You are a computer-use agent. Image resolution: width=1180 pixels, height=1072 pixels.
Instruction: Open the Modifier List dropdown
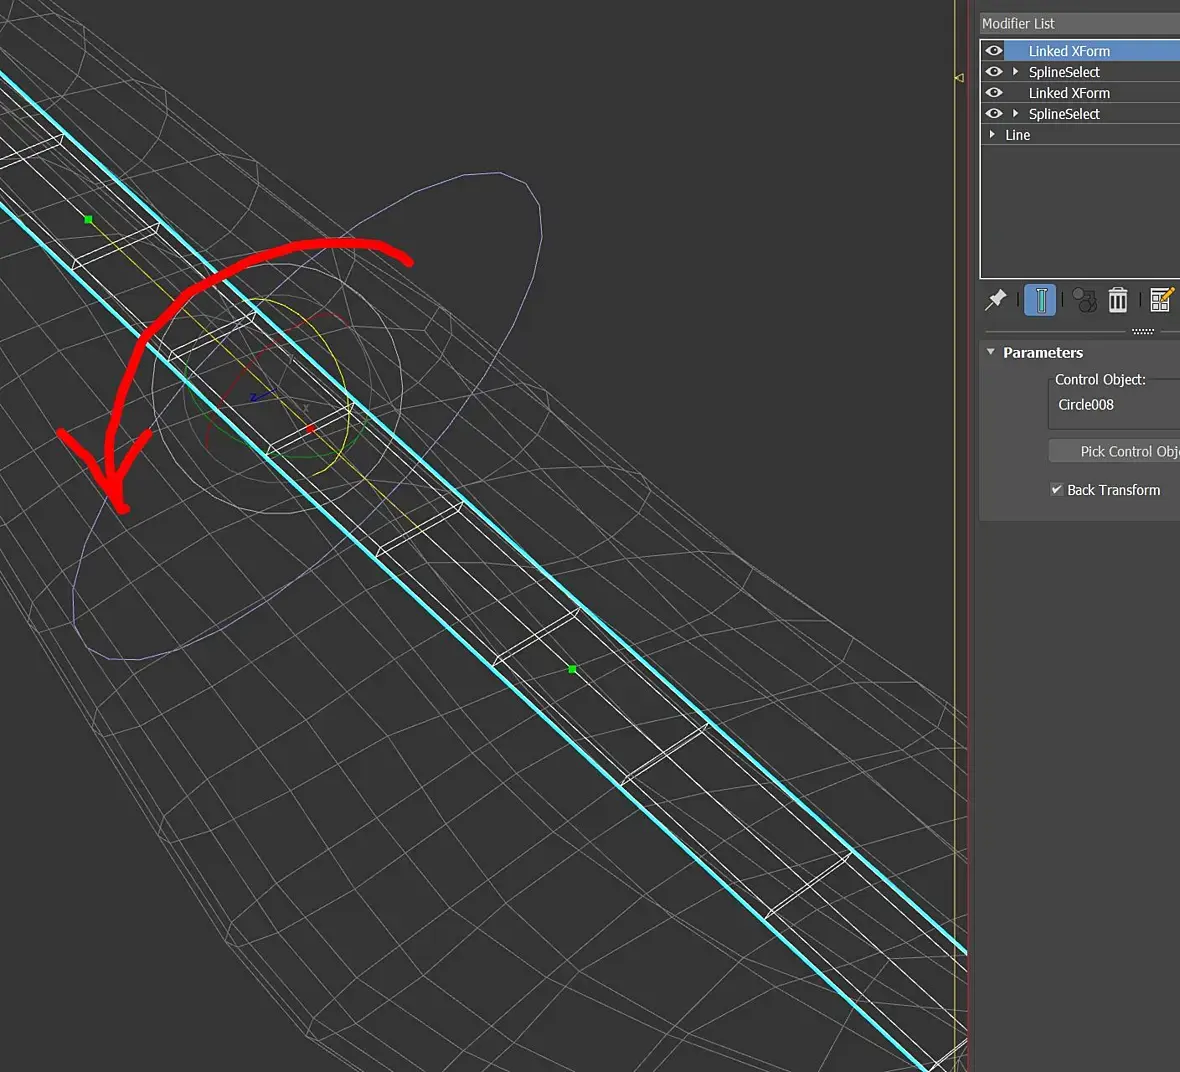1080,23
